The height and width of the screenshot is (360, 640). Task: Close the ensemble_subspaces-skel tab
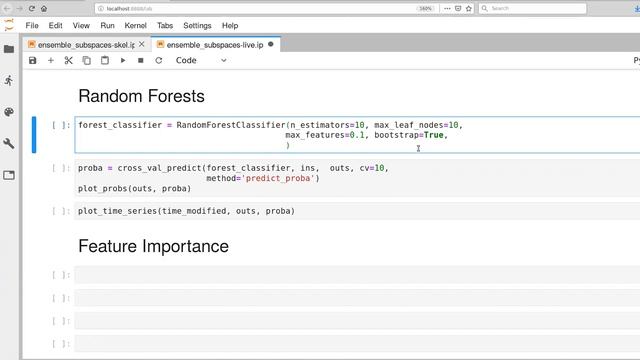[142, 44]
